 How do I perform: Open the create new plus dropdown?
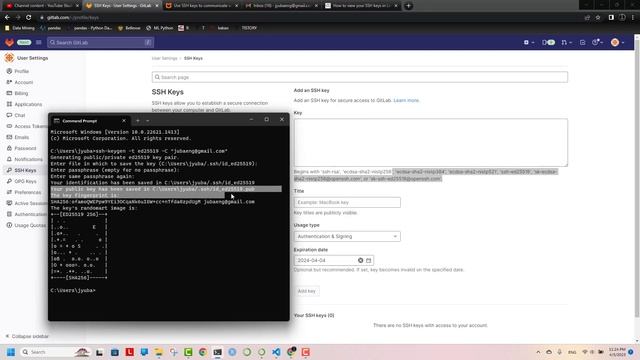tap(529, 42)
